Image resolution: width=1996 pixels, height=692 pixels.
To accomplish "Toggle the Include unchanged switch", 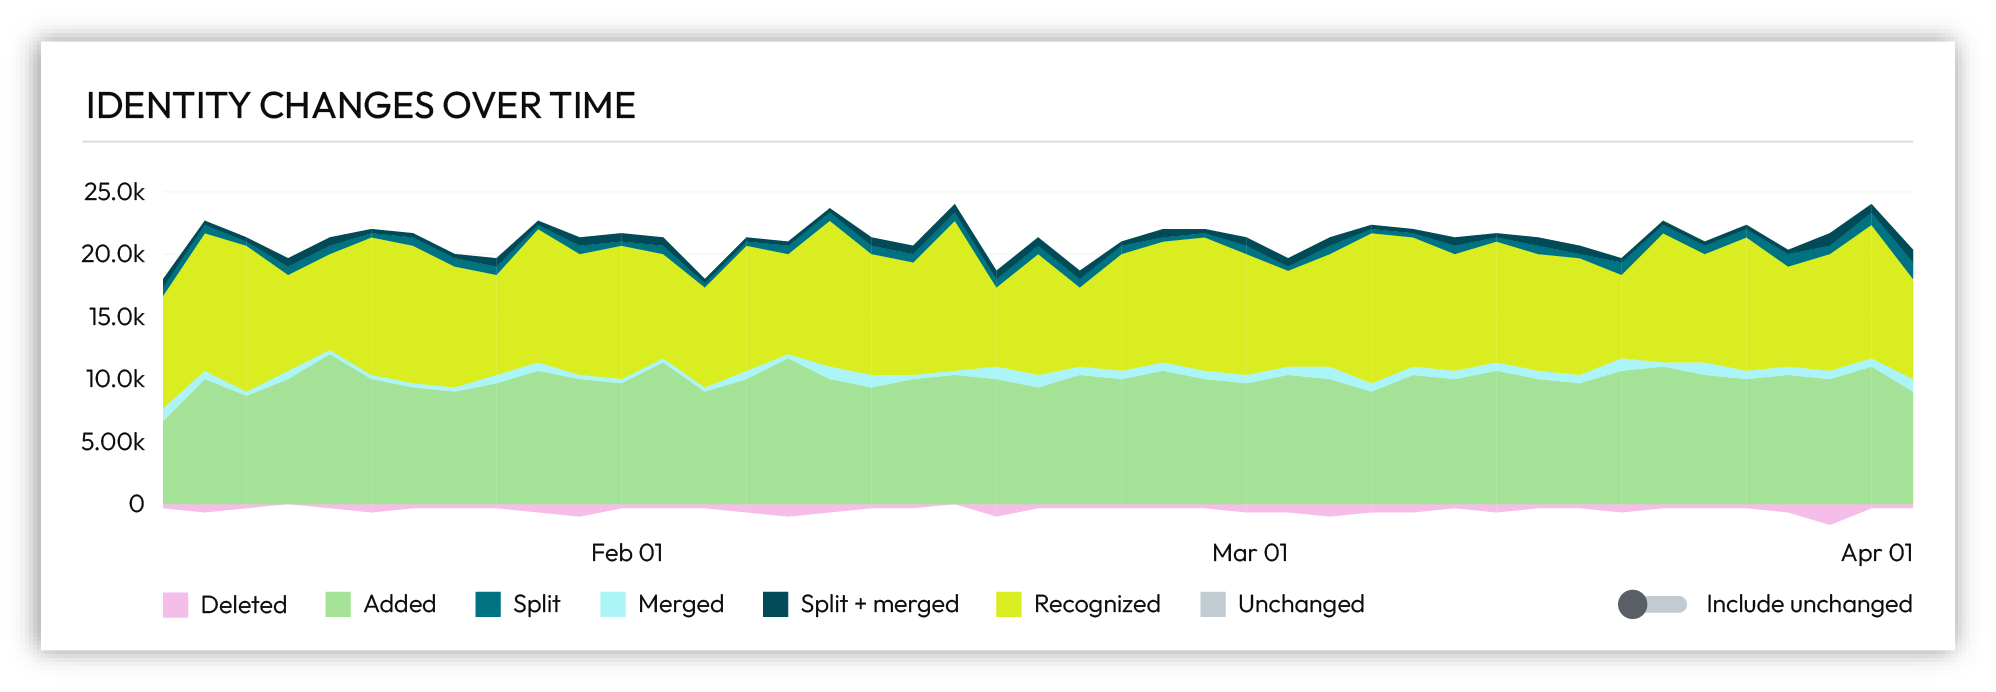I will pyautogui.click(x=1651, y=604).
